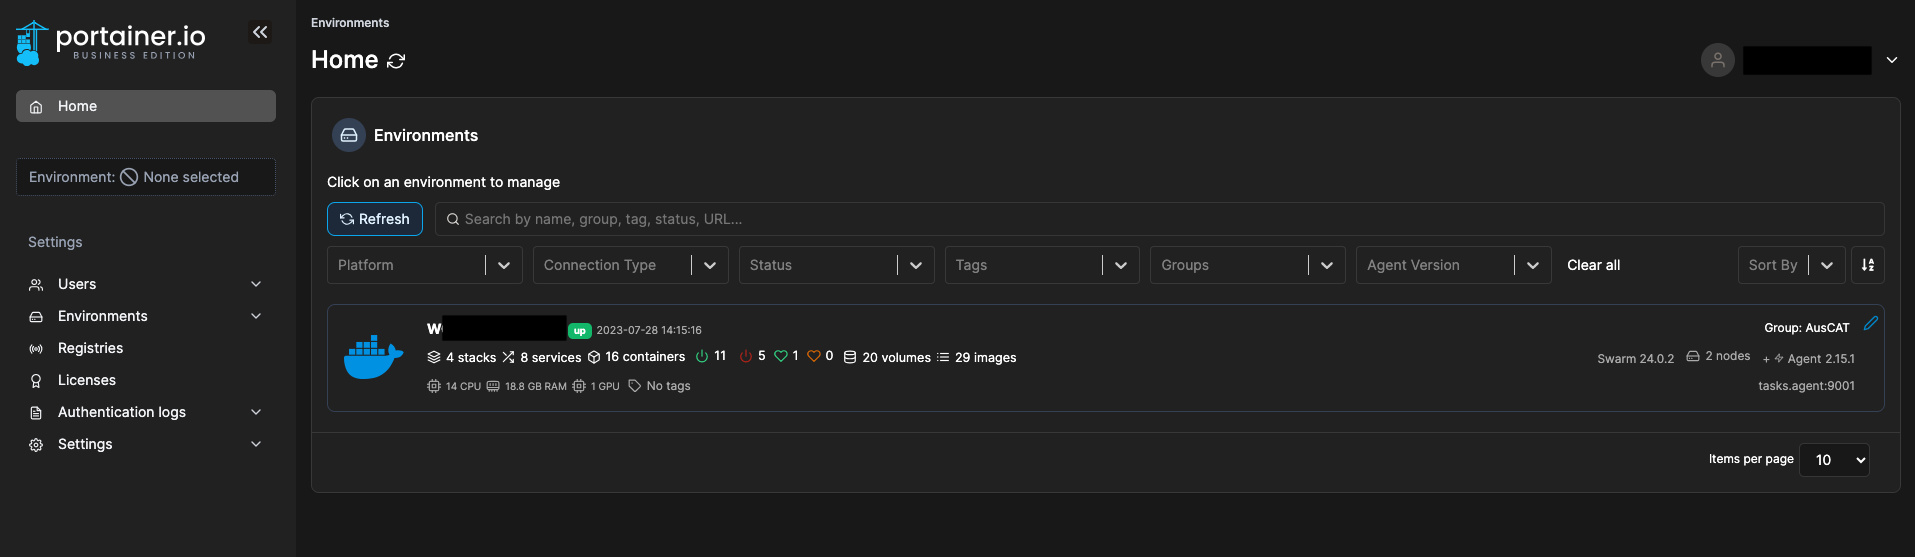This screenshot has height=557, width=1915.
Task: Open the Status filter dropdown
Action: pyautogui.click(x=836, y=265)
